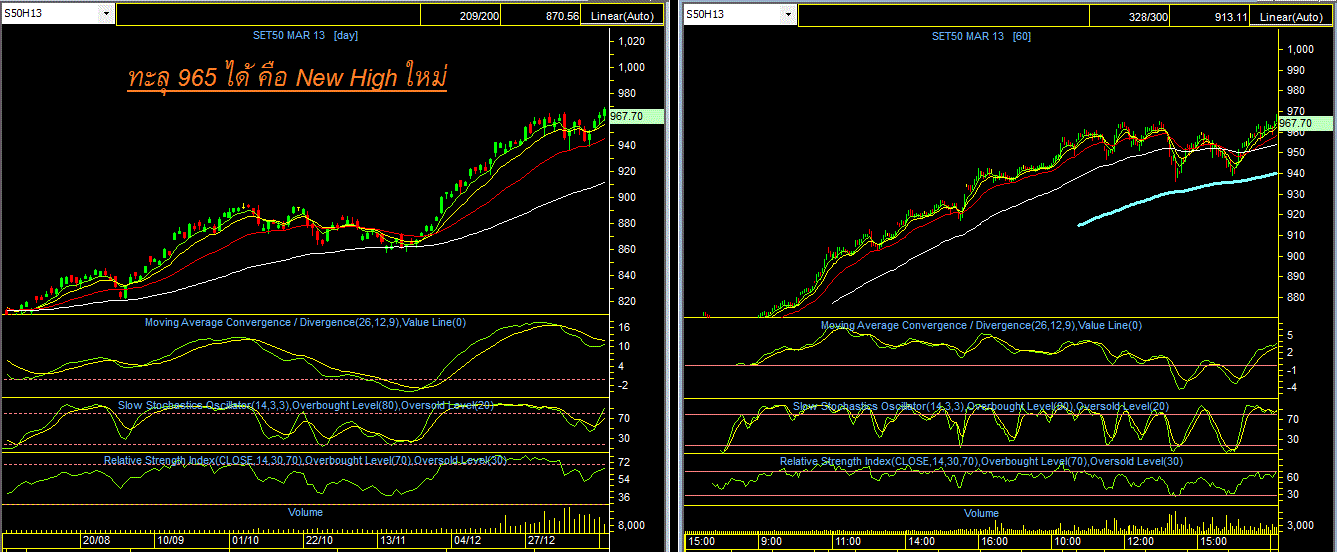Click the 72 value on the daily RSI scale

[x=624, y=463]
